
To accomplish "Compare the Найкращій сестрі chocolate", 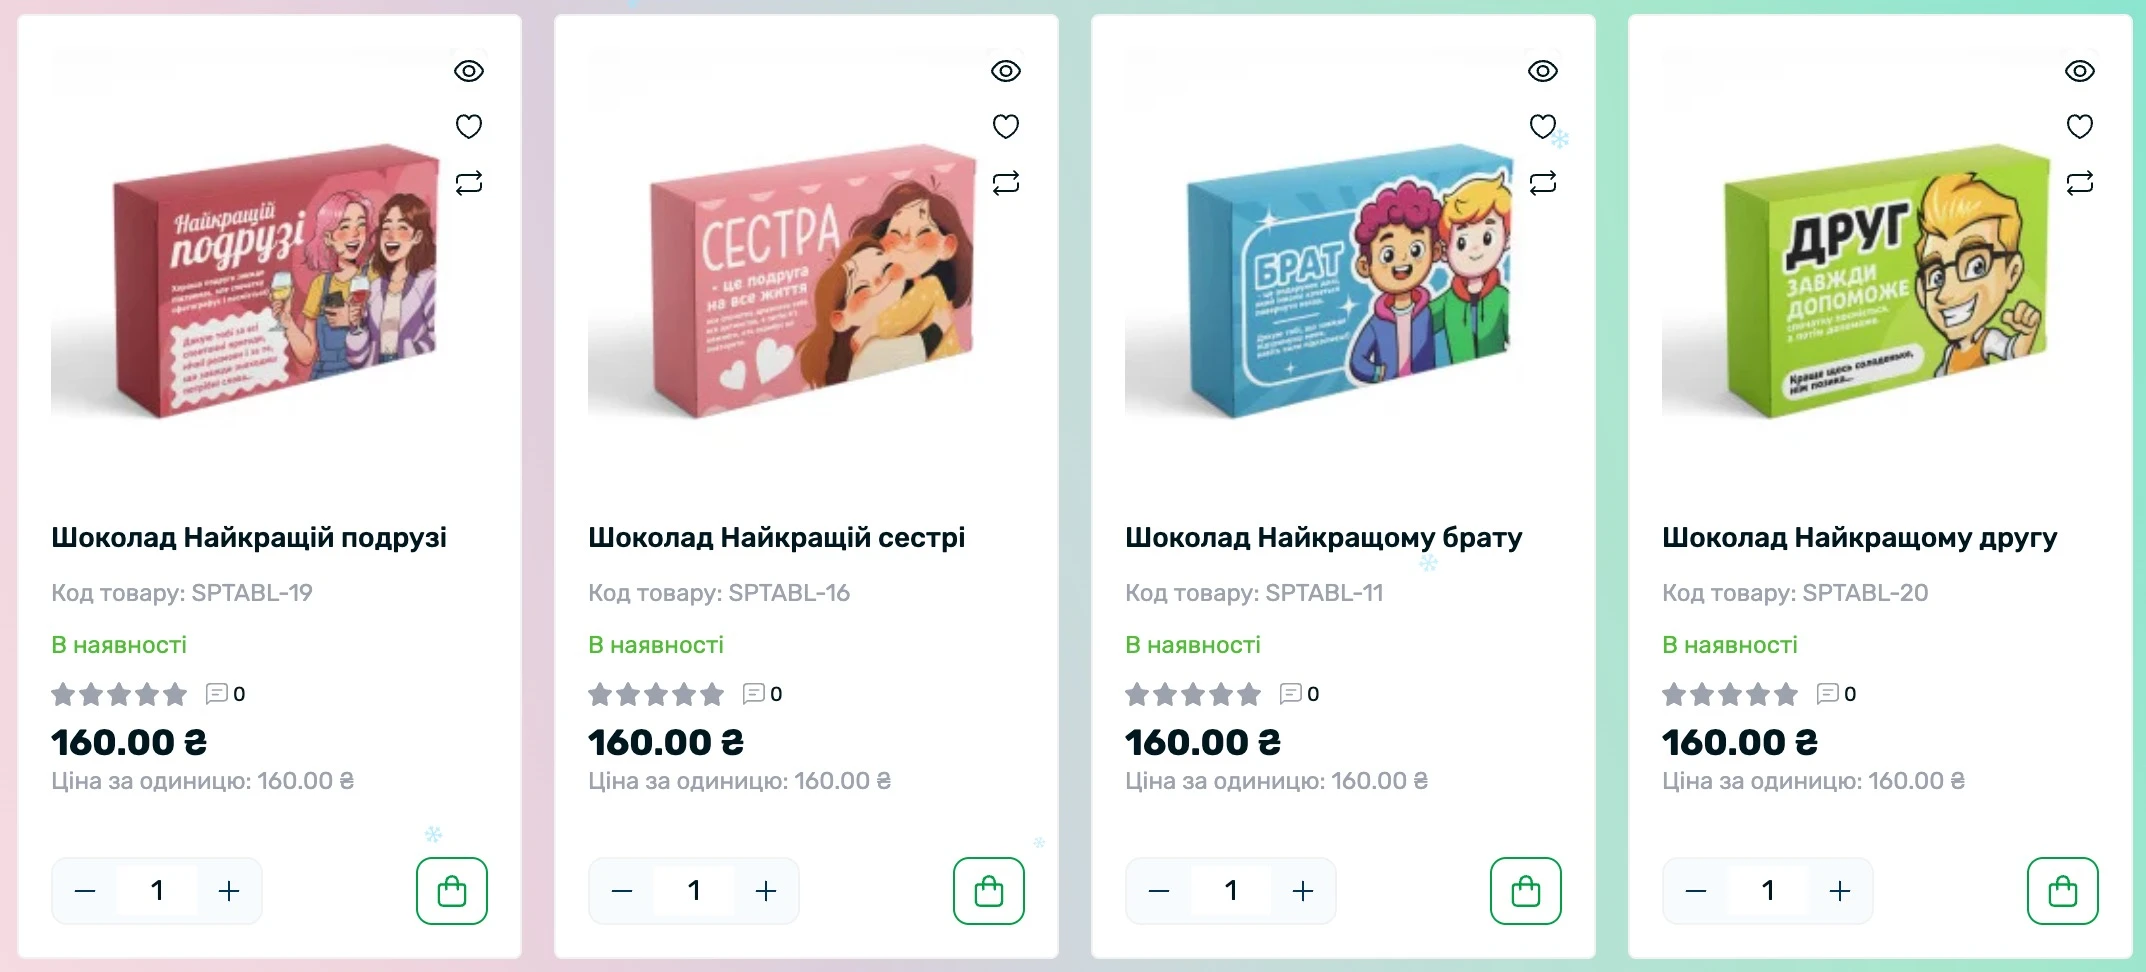I will click(x=1006, y=183).
